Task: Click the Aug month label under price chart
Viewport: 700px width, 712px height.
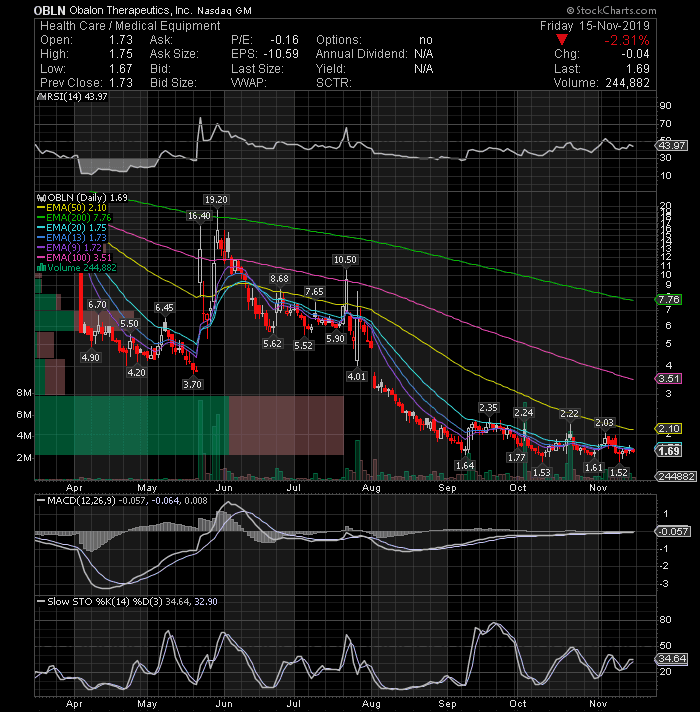Action: (x=371, y=488)
